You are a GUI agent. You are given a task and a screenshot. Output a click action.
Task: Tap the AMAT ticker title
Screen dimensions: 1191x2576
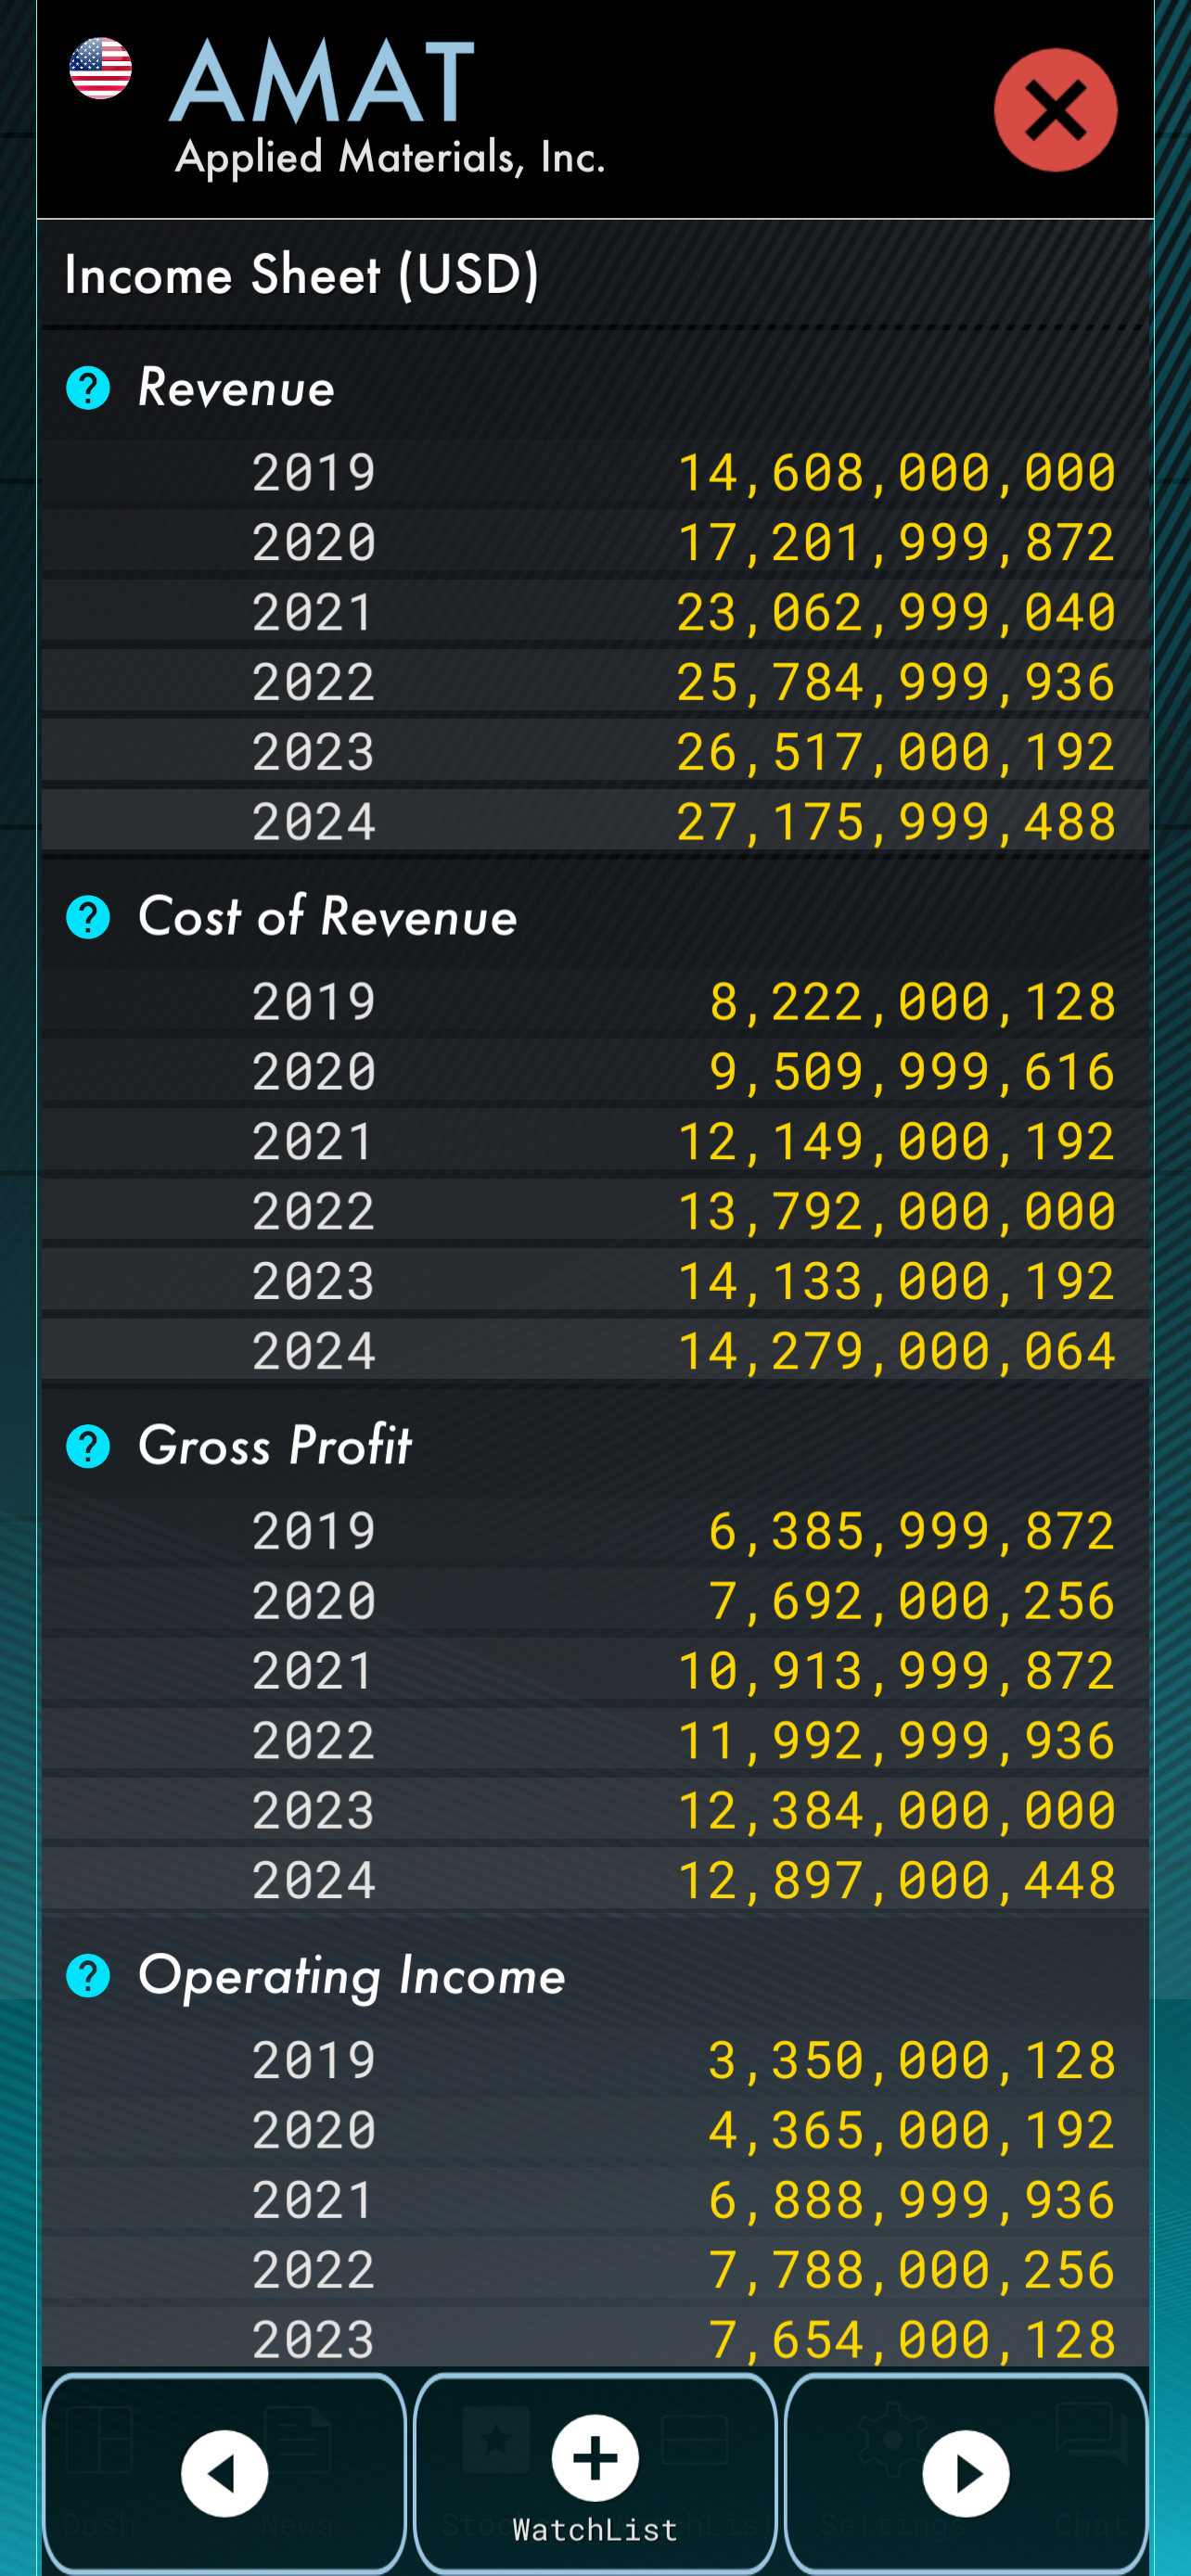tap(322, 81)
